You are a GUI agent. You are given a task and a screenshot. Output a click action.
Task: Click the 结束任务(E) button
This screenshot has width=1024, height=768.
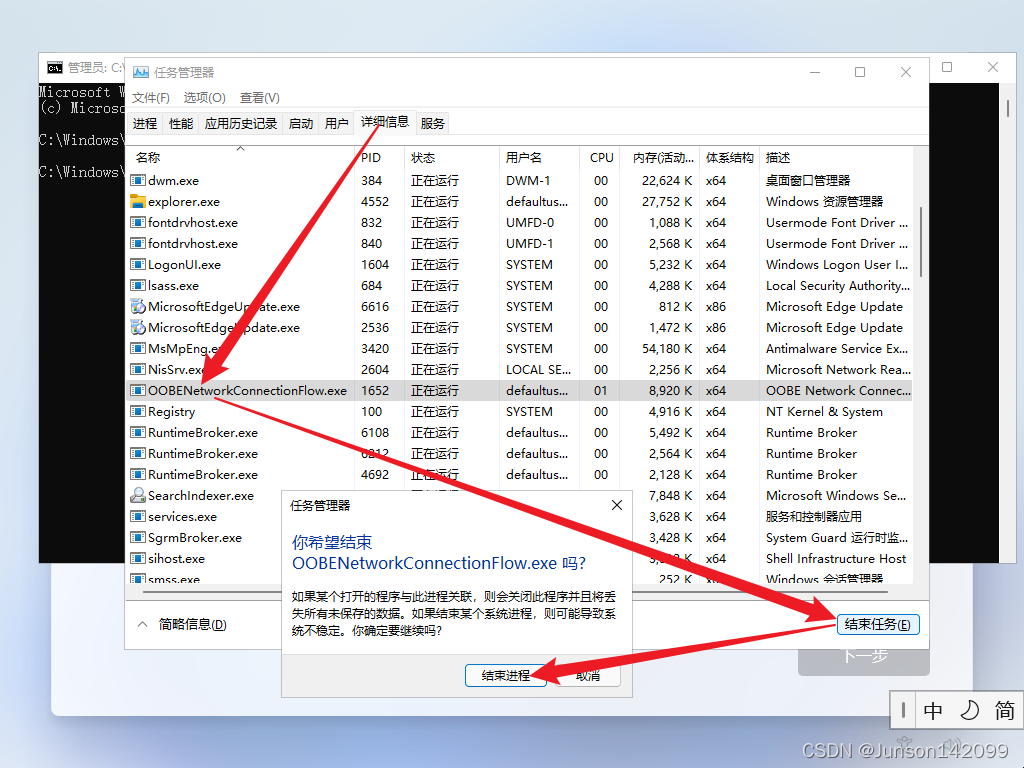coord(877,623)
